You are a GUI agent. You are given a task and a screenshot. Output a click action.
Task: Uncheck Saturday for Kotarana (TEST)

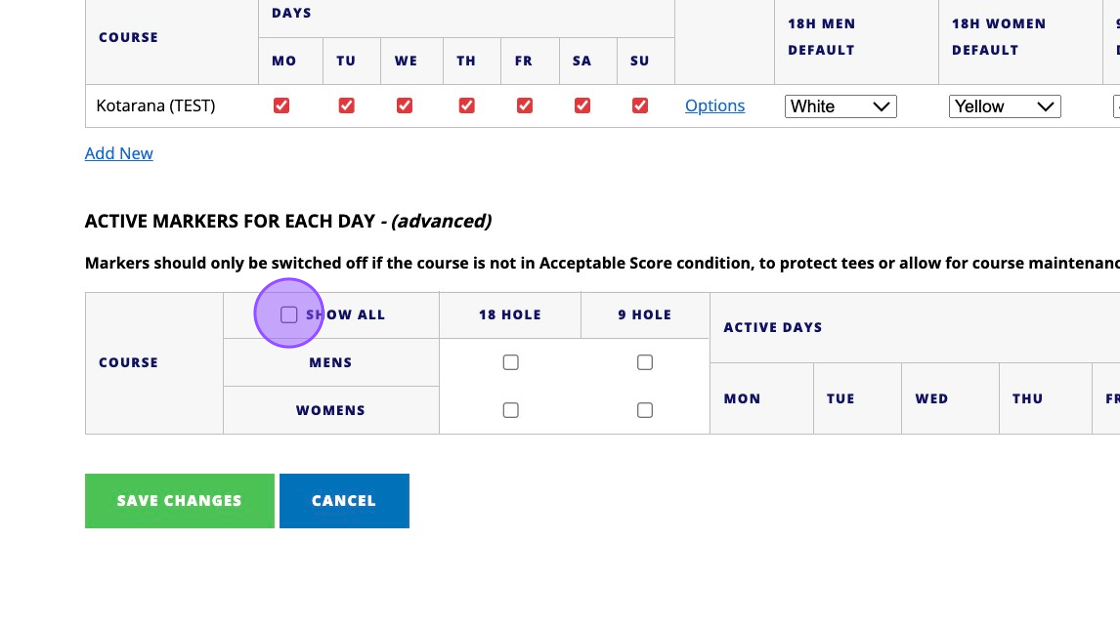point(582,105)
